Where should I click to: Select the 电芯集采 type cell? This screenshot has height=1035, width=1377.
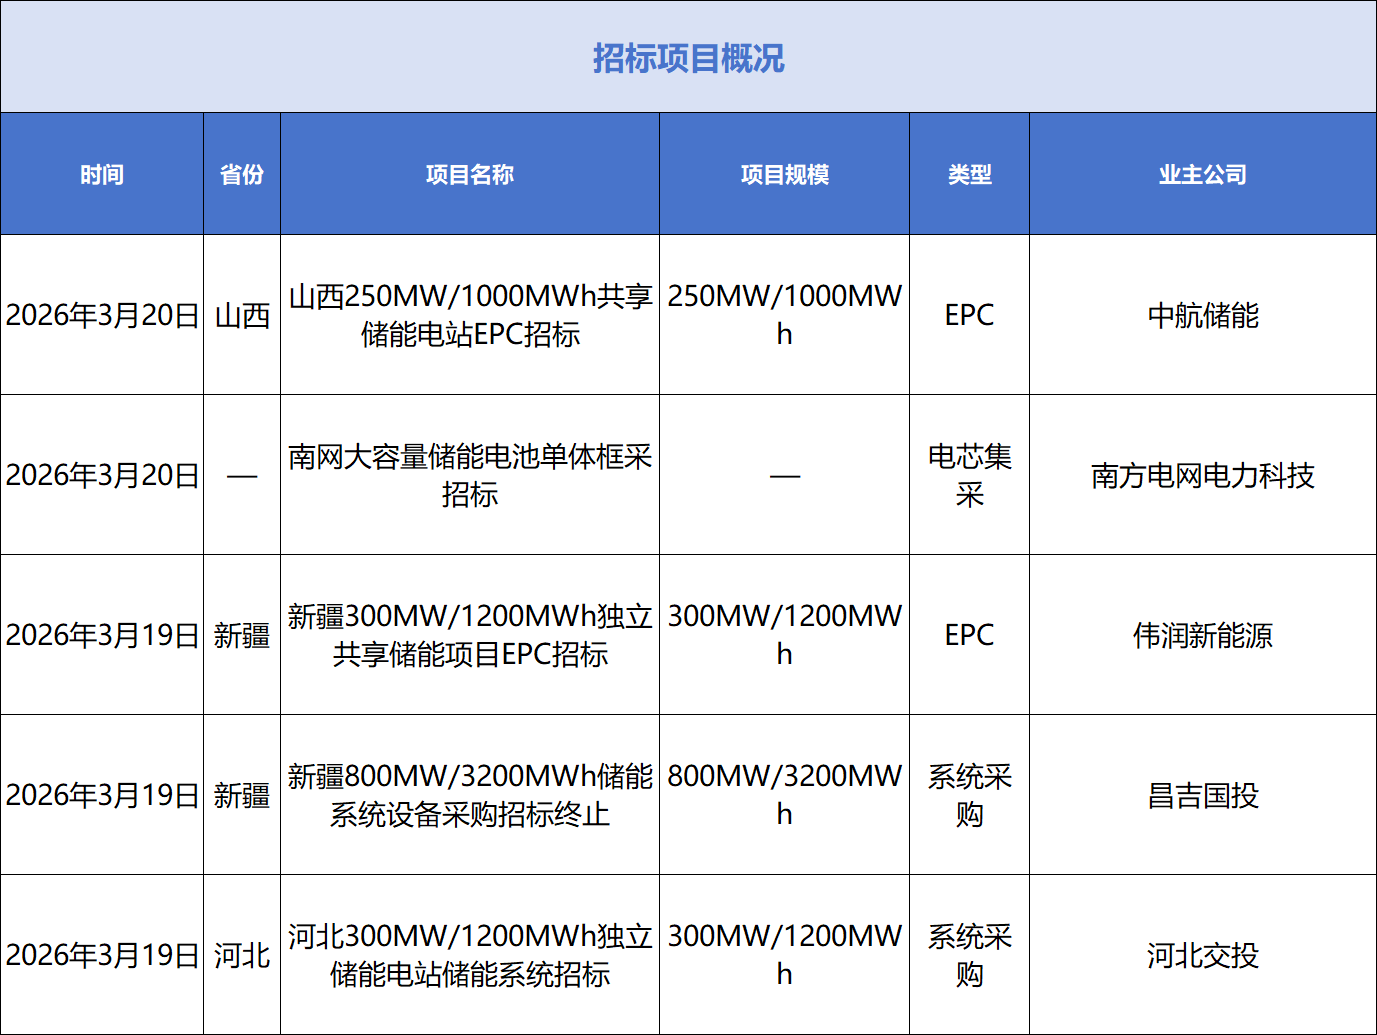(969, 475)
